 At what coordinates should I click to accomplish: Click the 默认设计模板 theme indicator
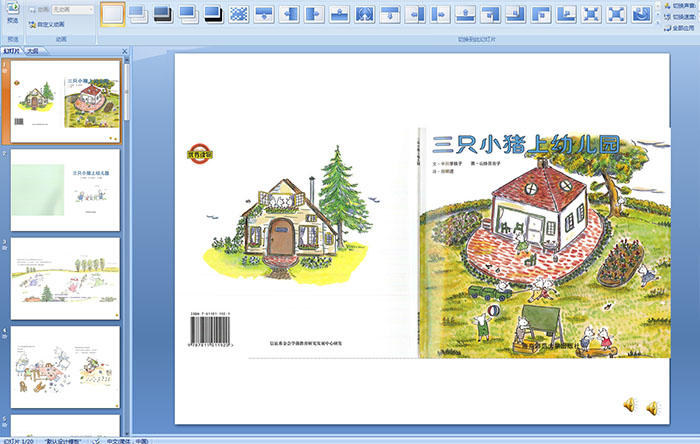tap(63, 441)
